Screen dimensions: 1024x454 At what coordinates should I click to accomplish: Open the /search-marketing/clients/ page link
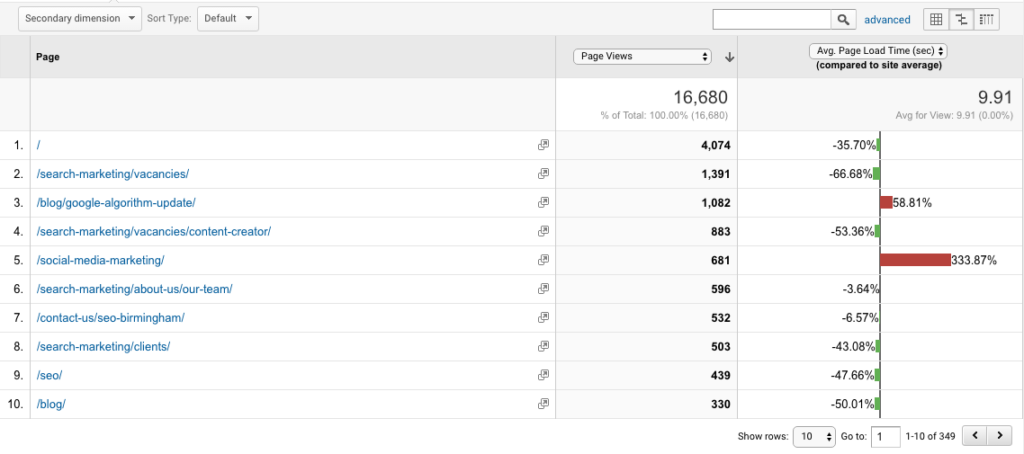click(x=103, y=346)
